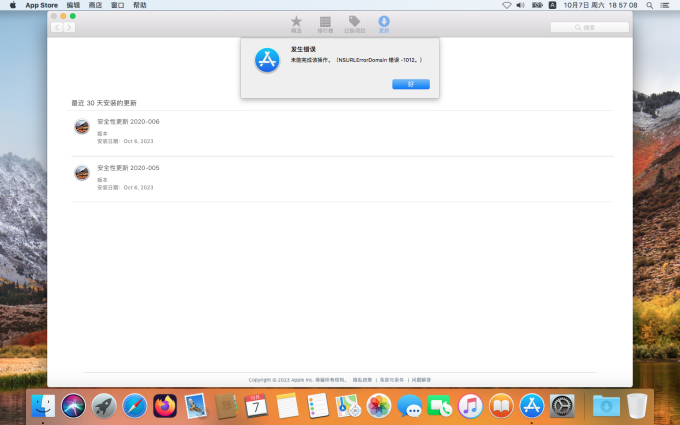
Task: Open Safari from the Dock
Action: pos(134,406)
